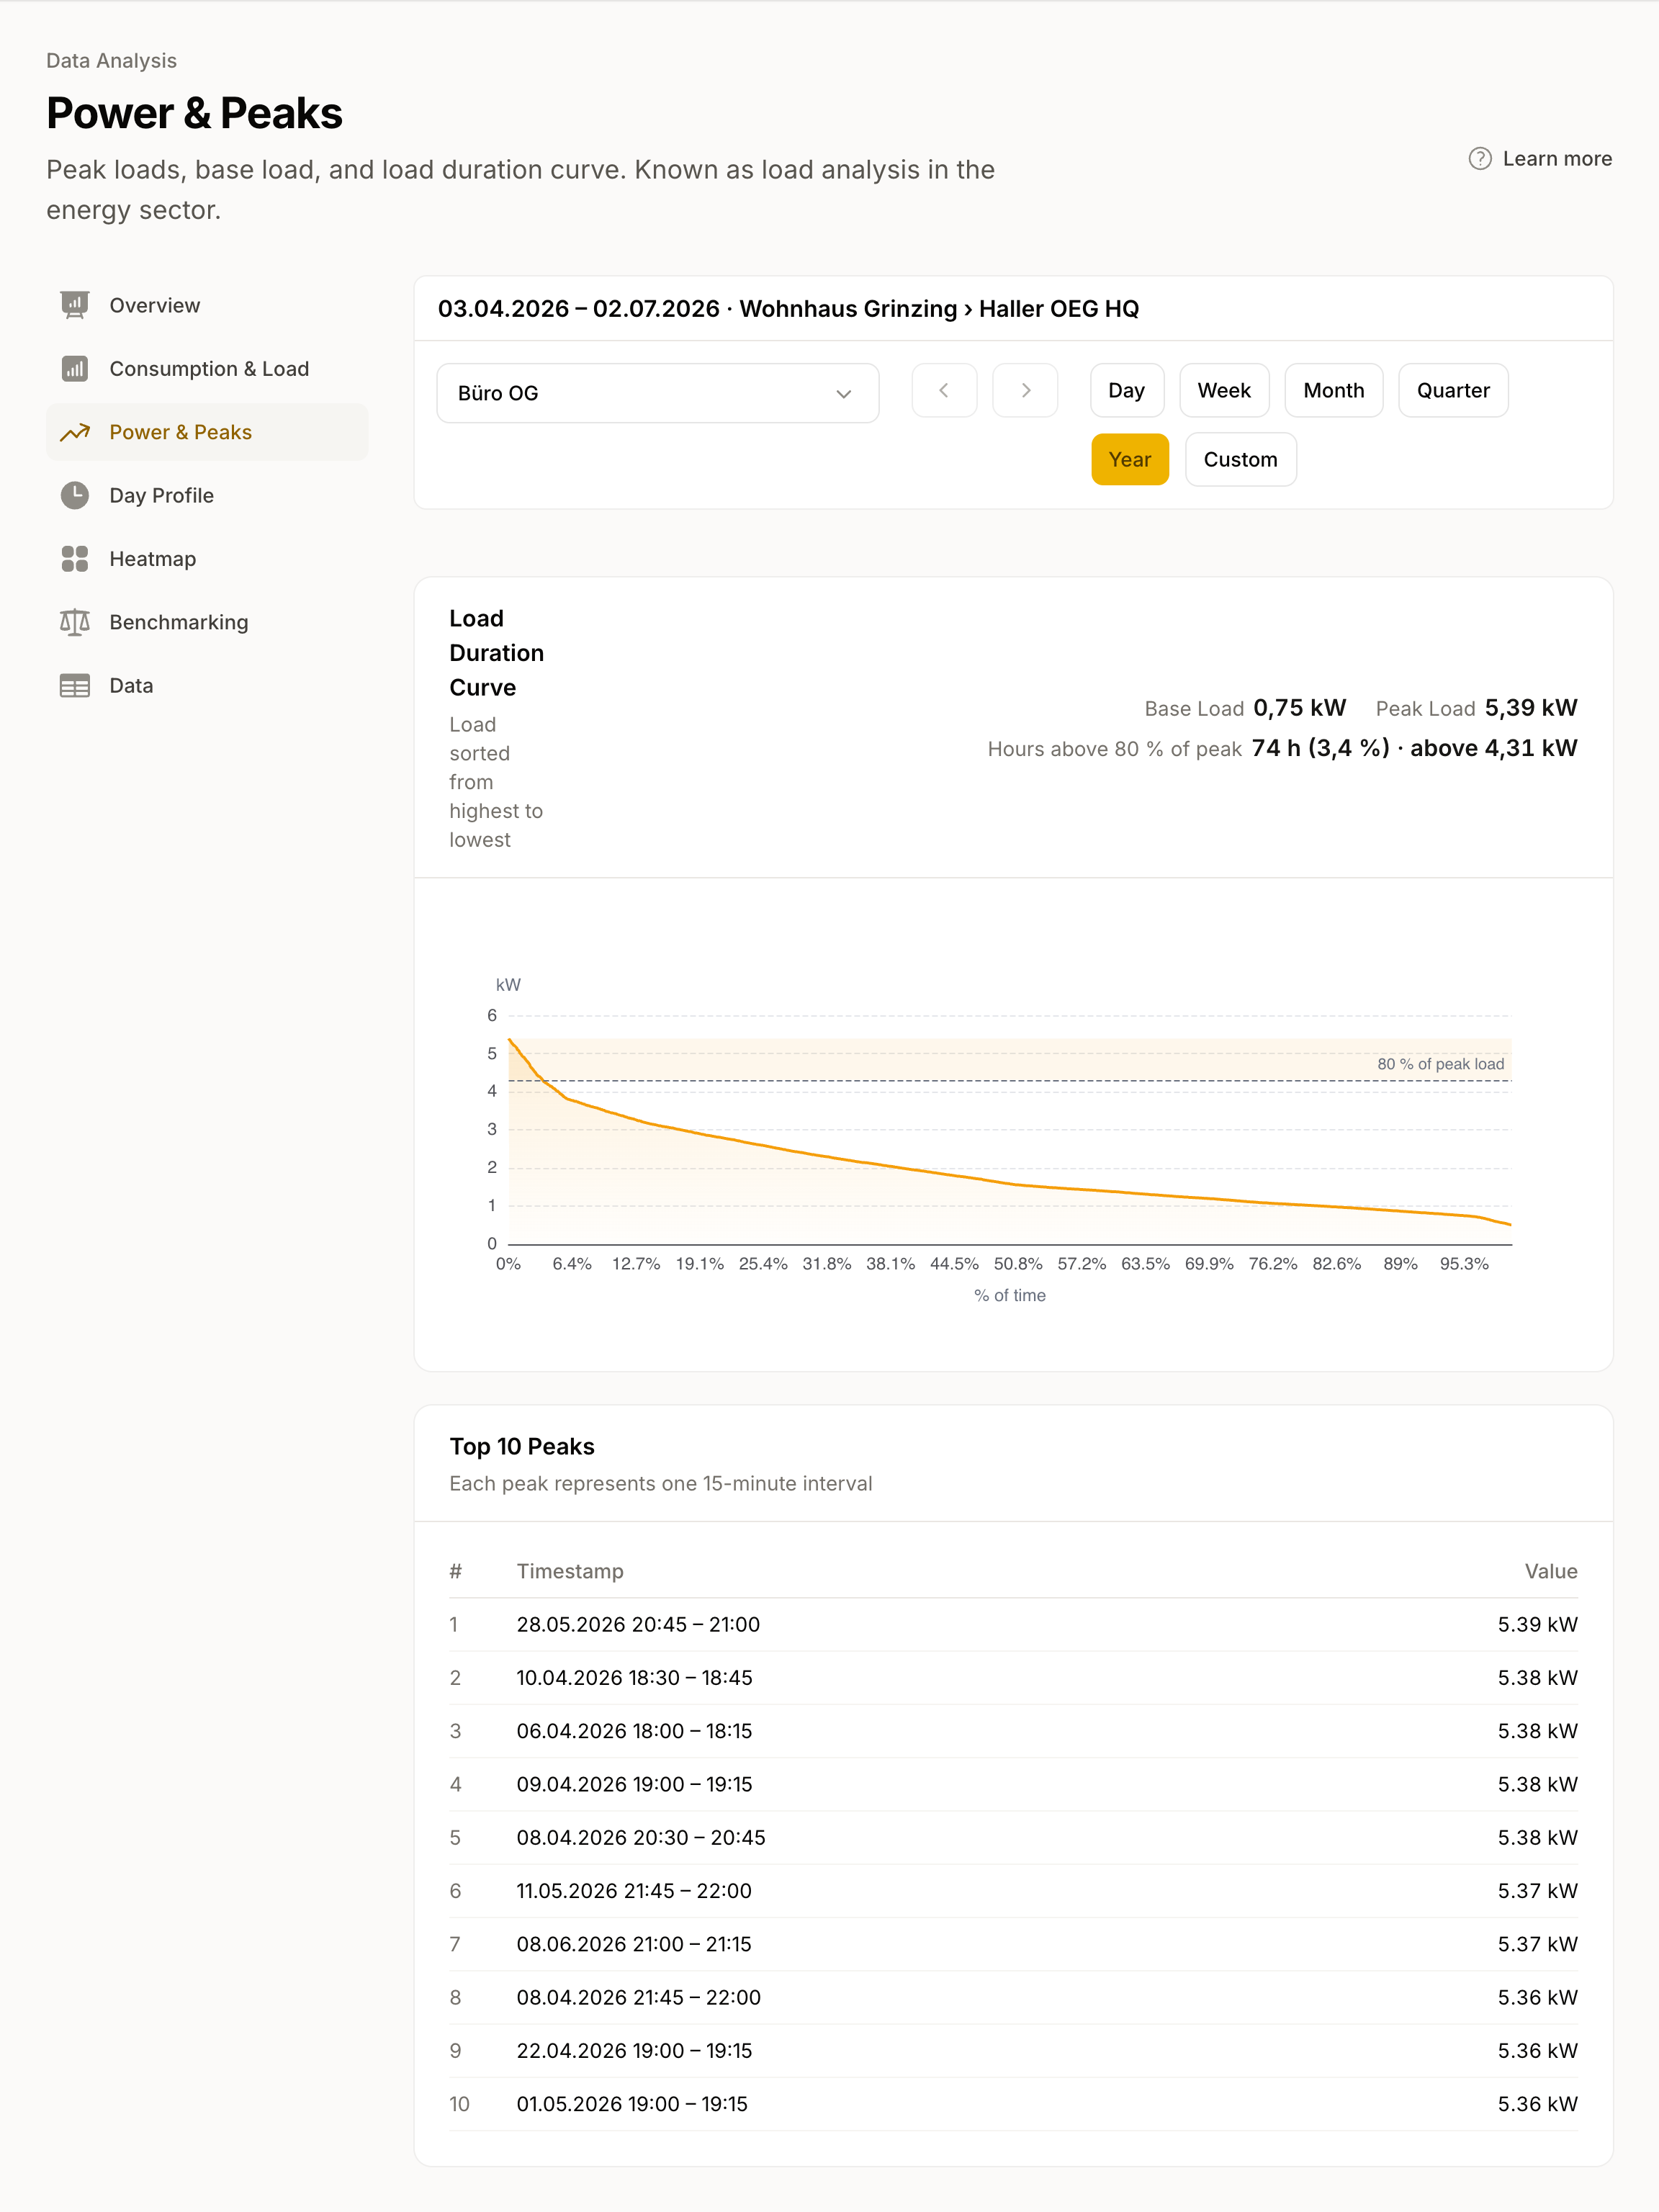Open the Overview section

[x=207, y=305]
